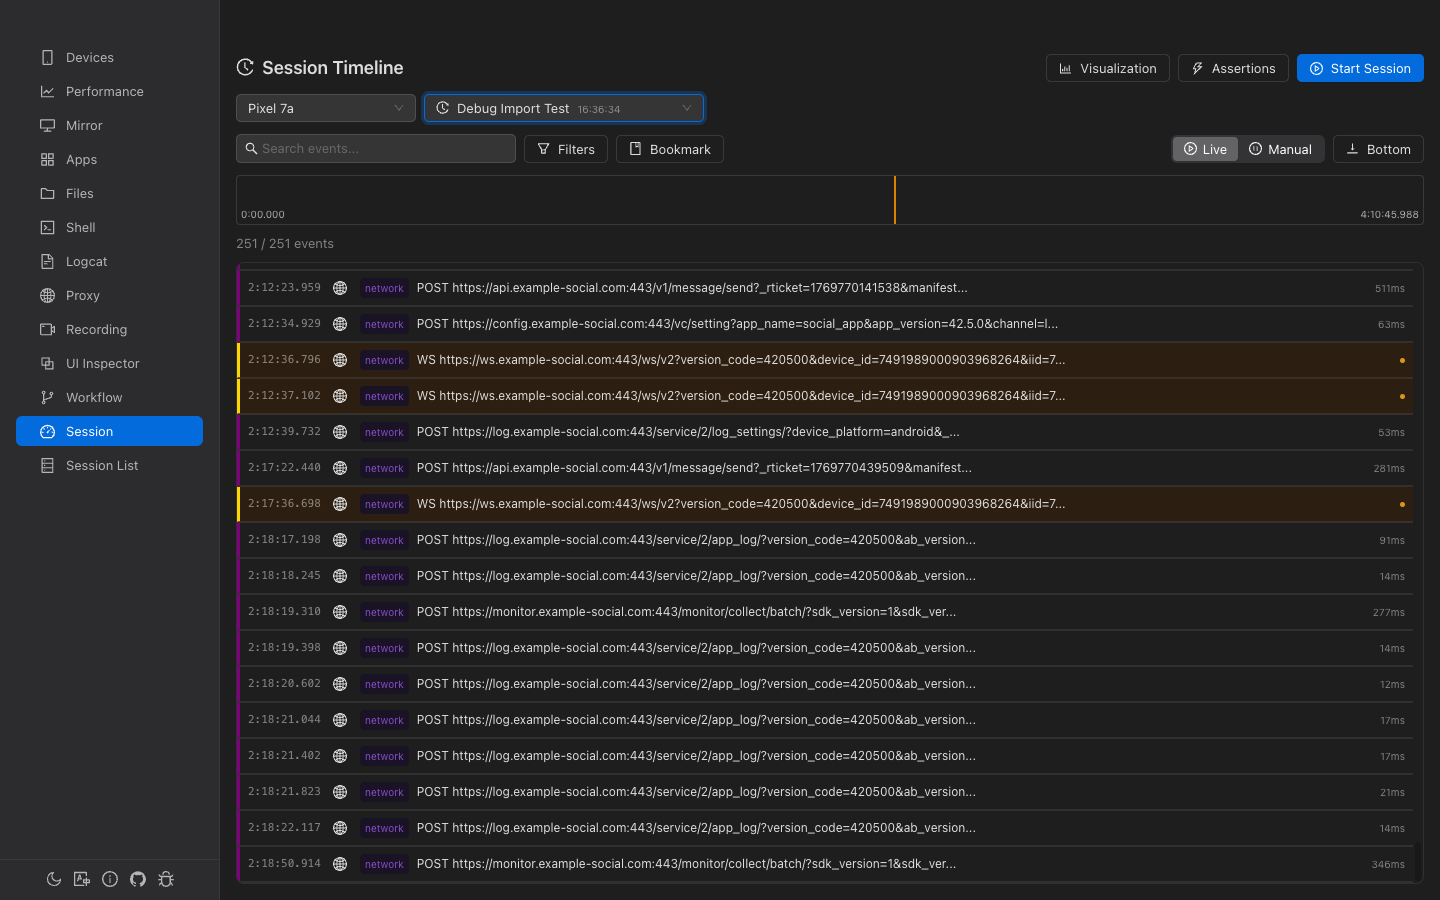Focus the Search events input field
The image size is (1440, 900).
pos(376,148)
